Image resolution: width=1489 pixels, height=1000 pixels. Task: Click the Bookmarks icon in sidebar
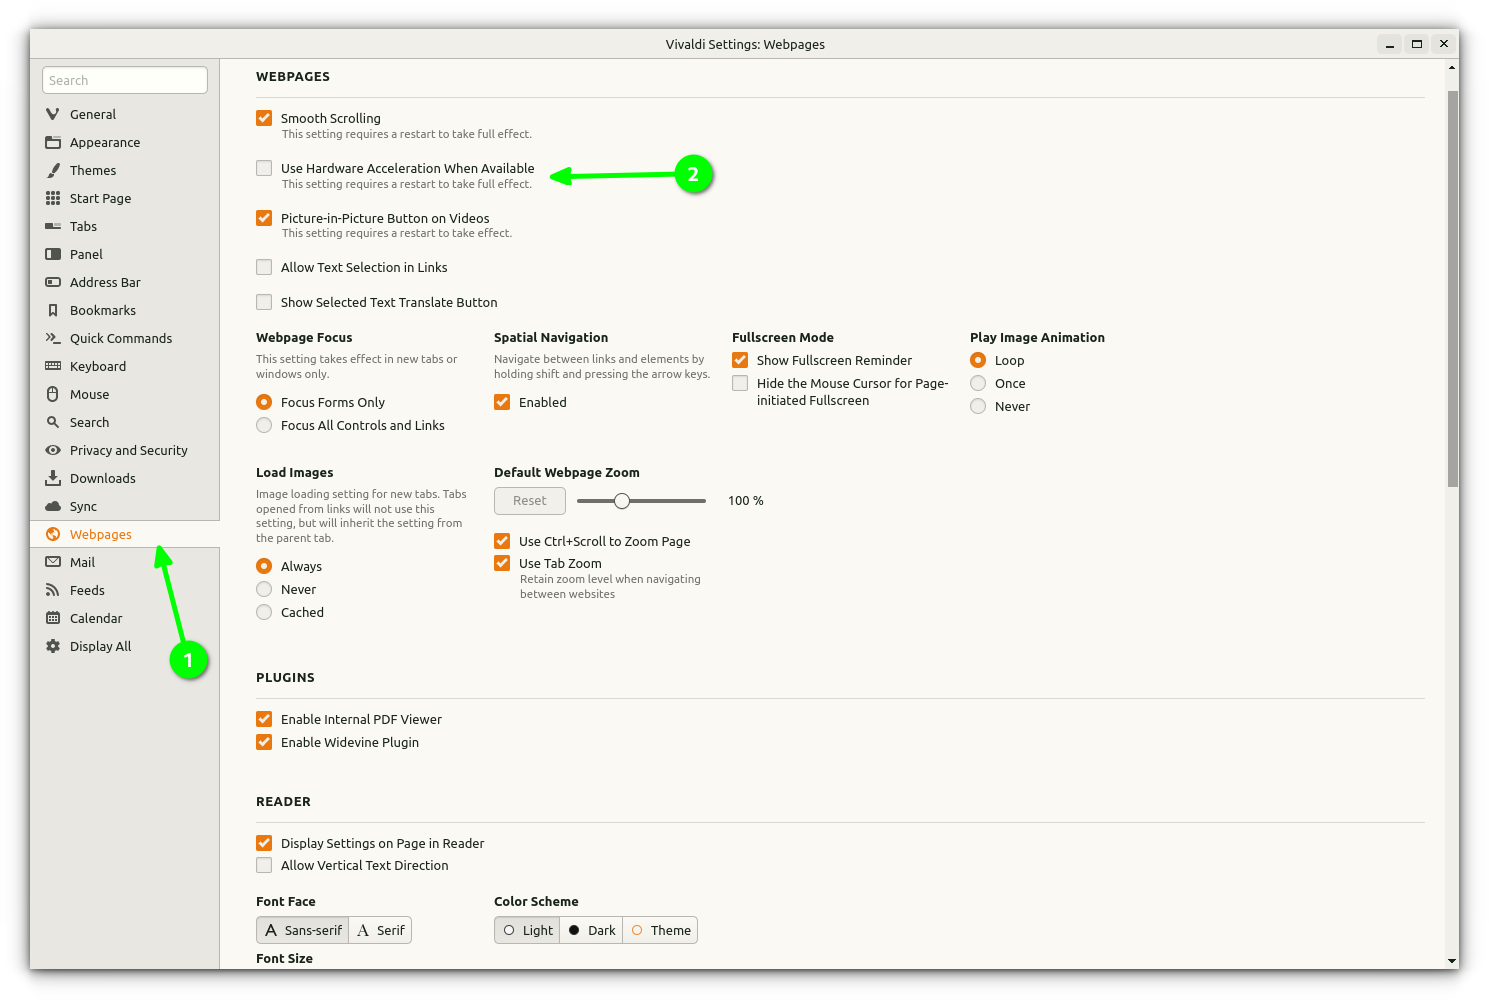click(53, 310)
